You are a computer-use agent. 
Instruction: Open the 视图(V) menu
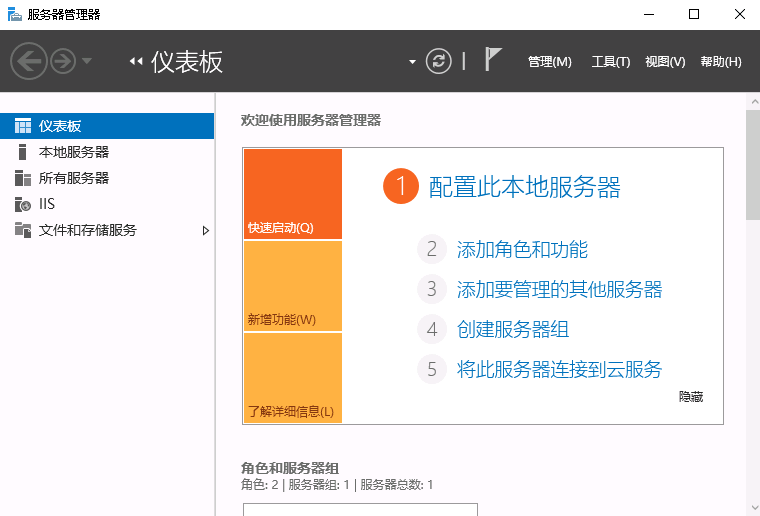[x=665, y=62]
